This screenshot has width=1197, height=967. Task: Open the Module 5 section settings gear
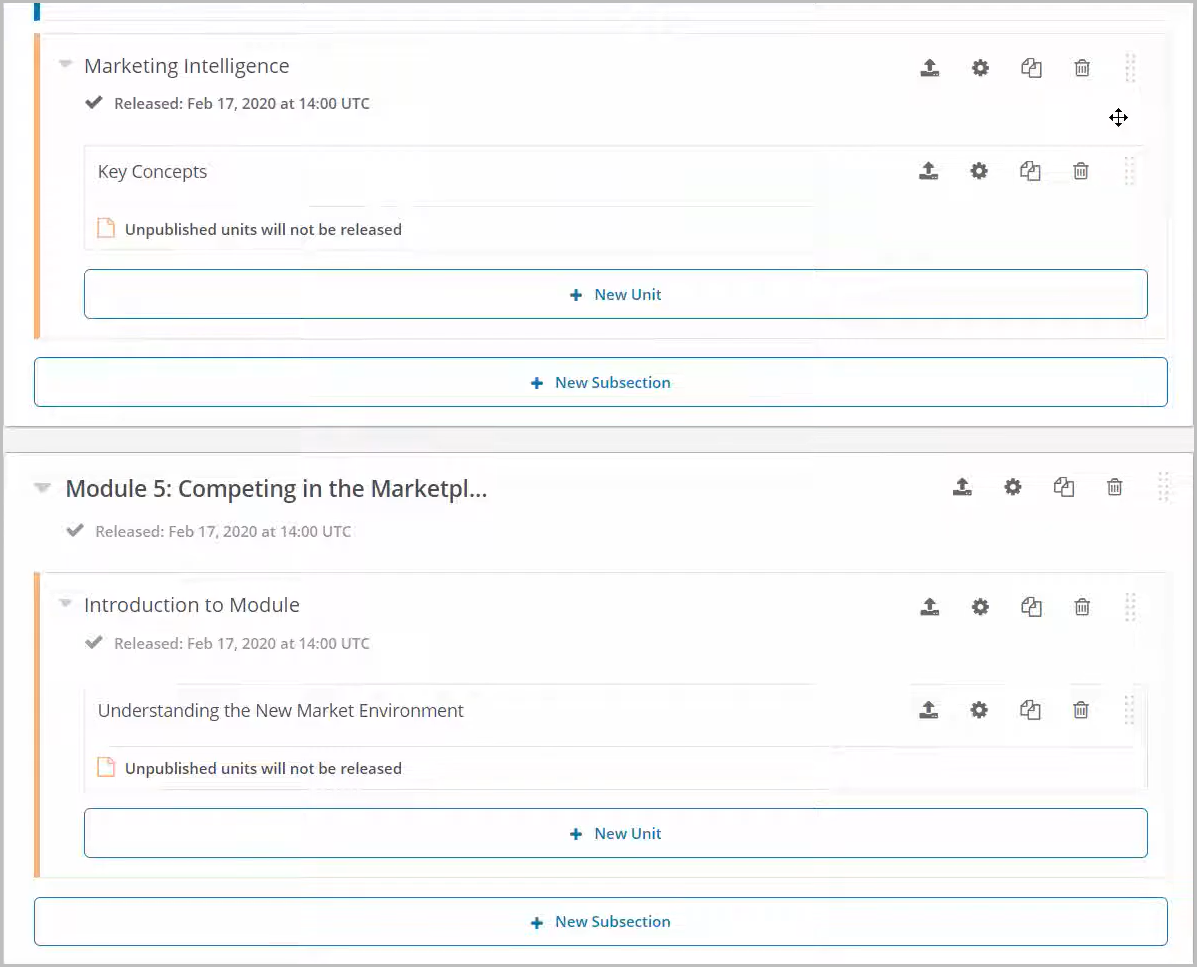pyautogui.click(x=1012, y=487)
